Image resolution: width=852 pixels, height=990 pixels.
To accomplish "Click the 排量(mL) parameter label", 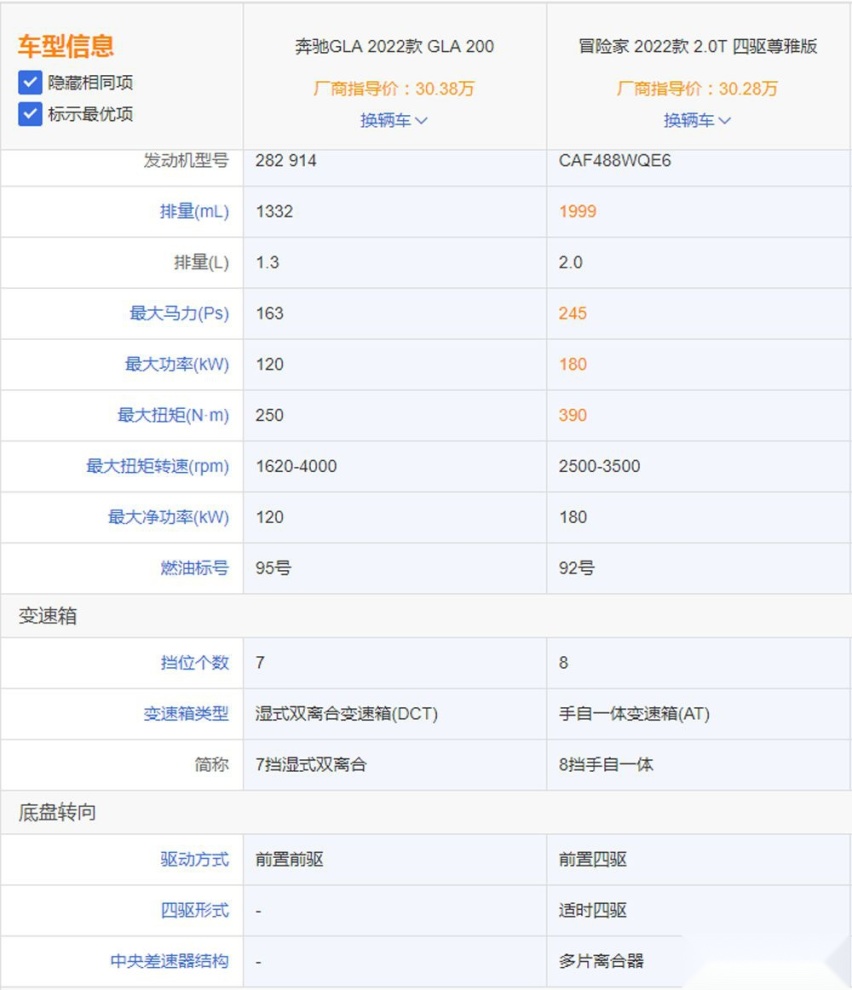I will tap(195, 211).
